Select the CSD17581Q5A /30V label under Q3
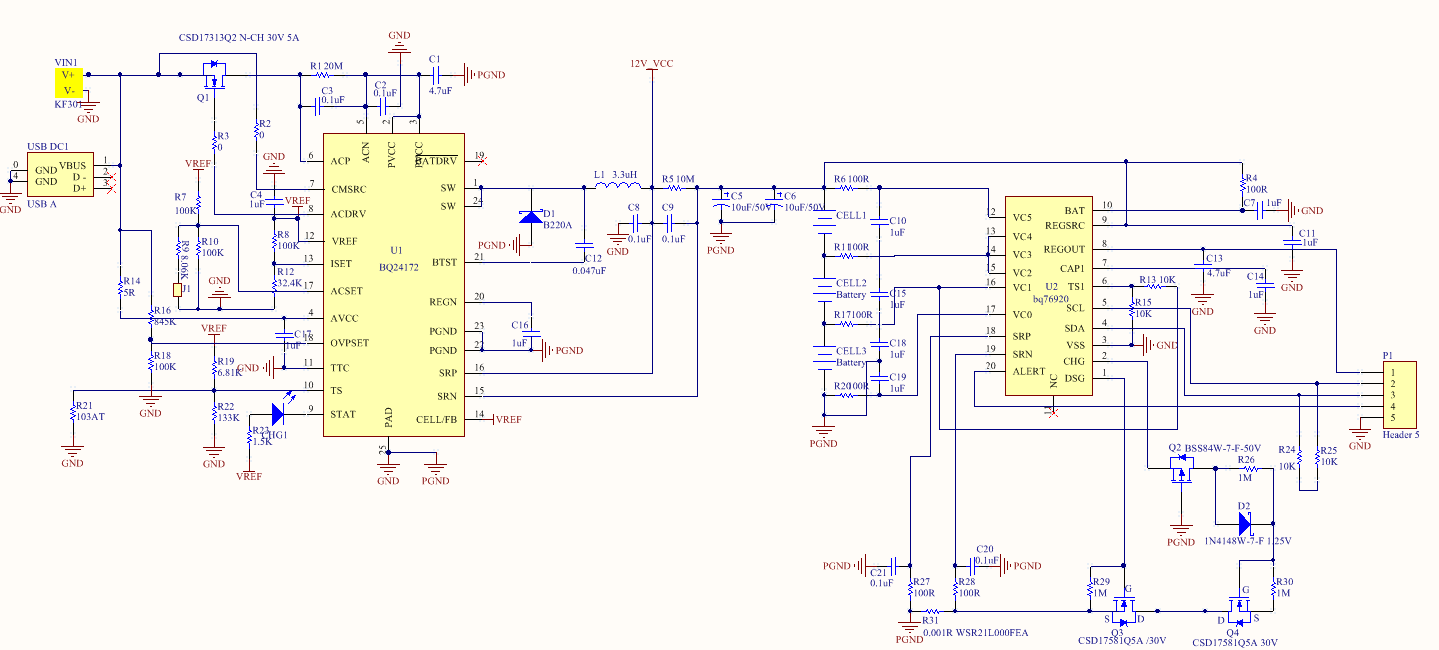This screenshot has width=1439, height=650. (1120, 640)
